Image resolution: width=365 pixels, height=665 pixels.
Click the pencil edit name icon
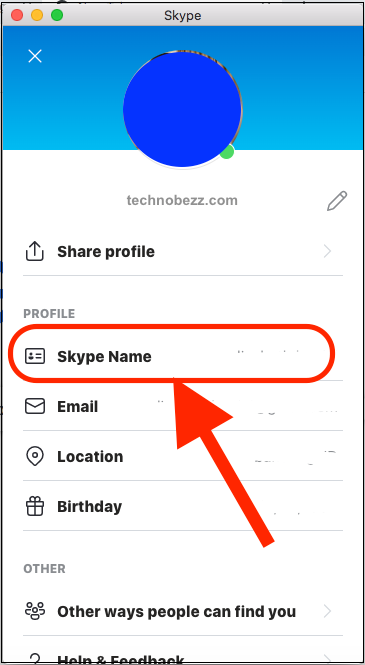tap(337, 201)
